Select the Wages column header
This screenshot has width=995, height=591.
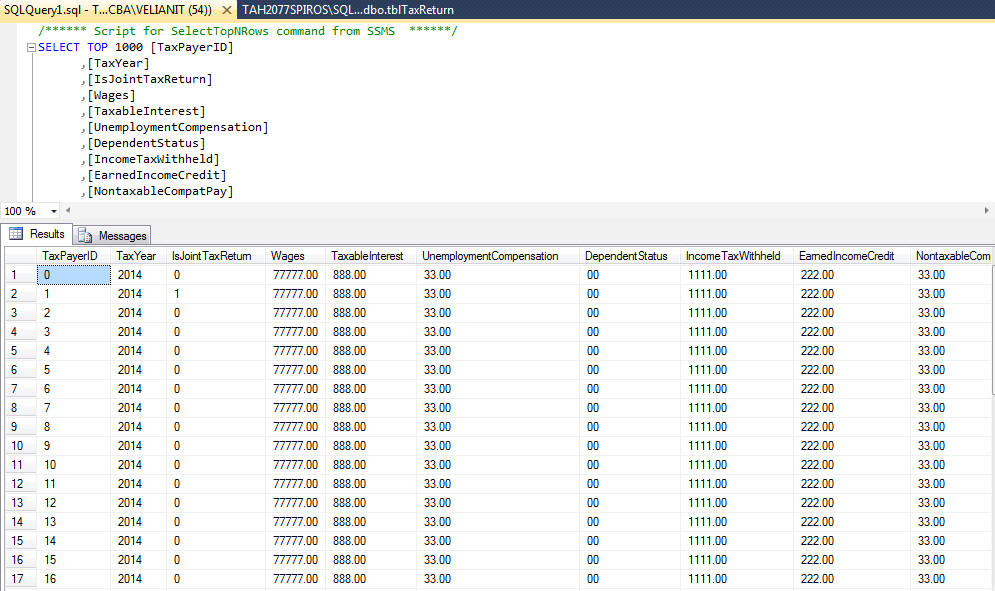(x=295, y=256)
